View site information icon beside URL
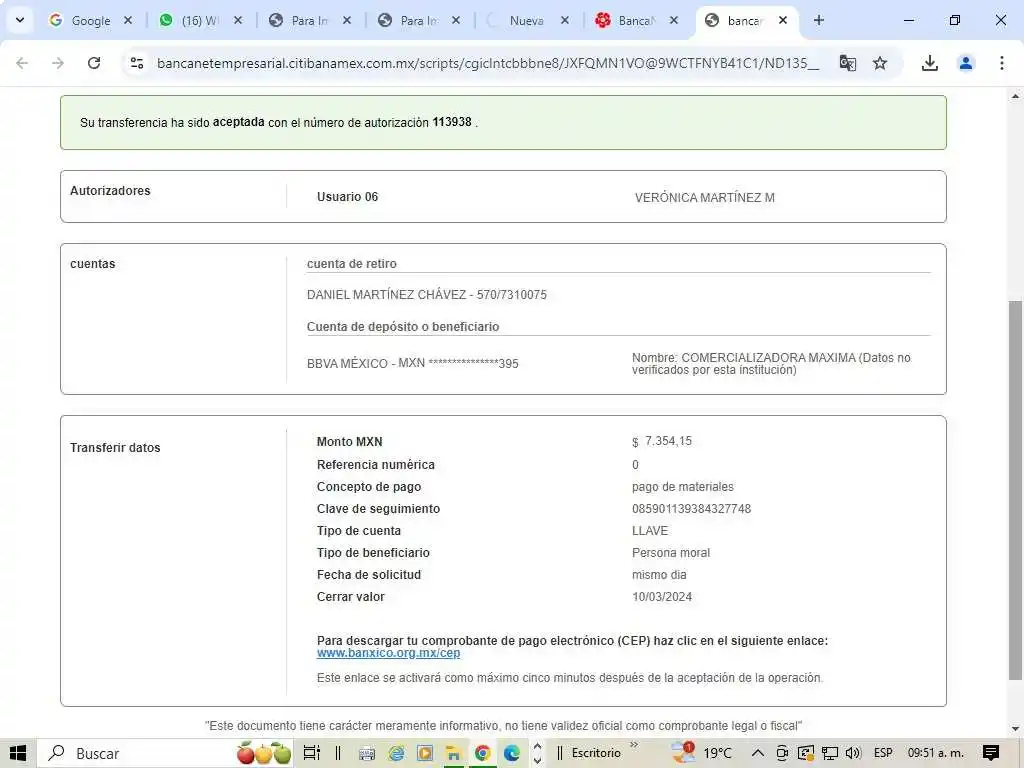 coord(137,63)
